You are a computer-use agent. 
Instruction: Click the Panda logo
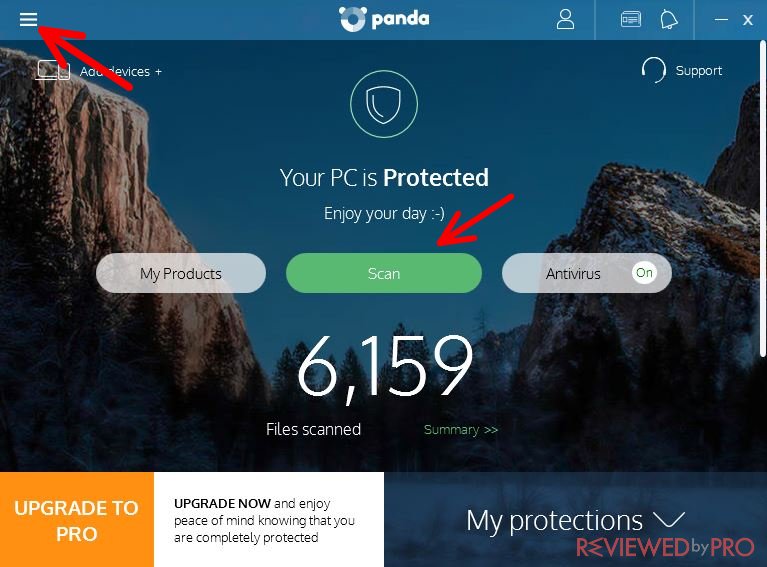384,20
